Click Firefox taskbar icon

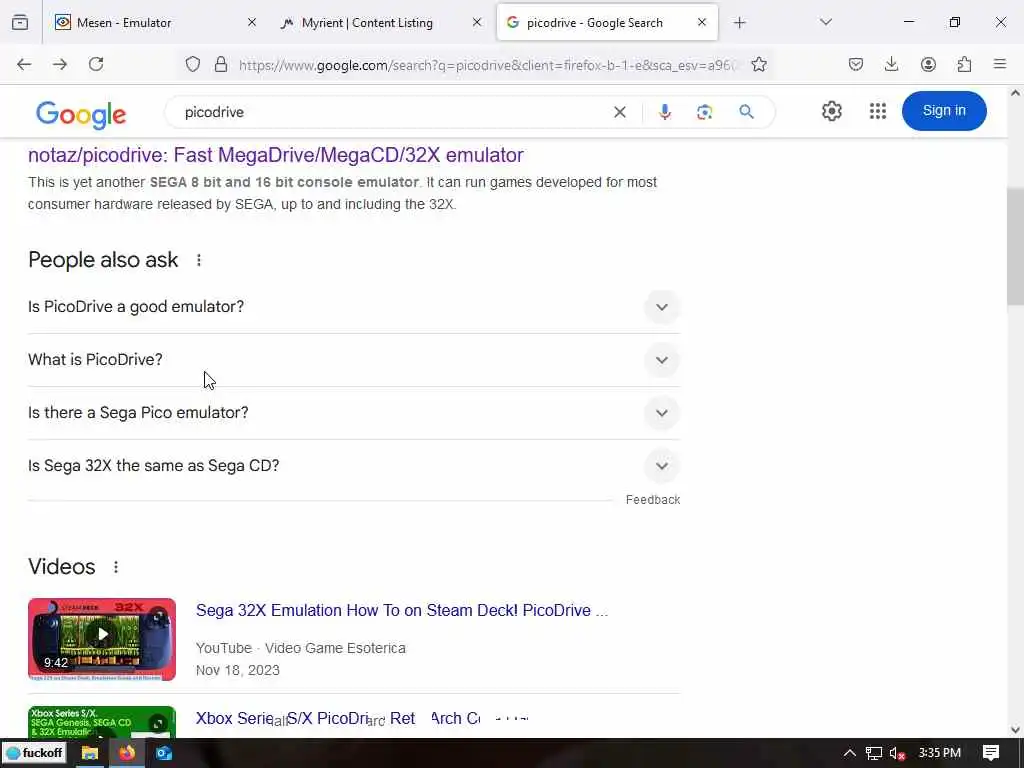(127, 753)
